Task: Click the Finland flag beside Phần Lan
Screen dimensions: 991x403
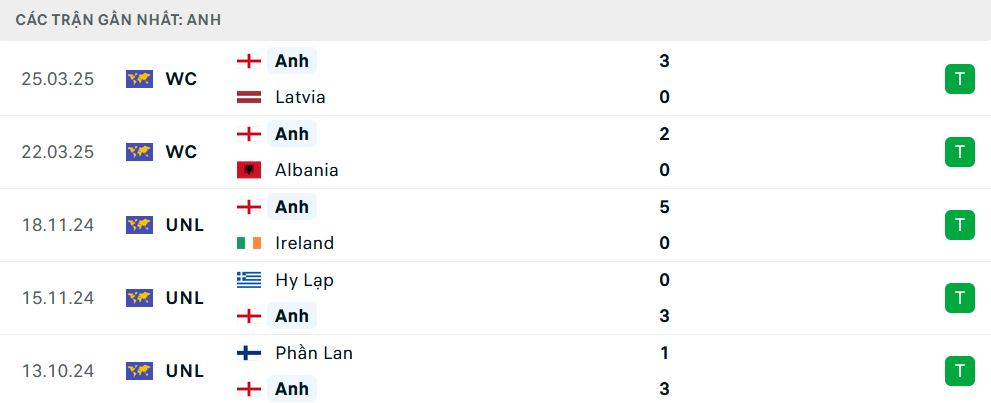Action: click(249, 352)
